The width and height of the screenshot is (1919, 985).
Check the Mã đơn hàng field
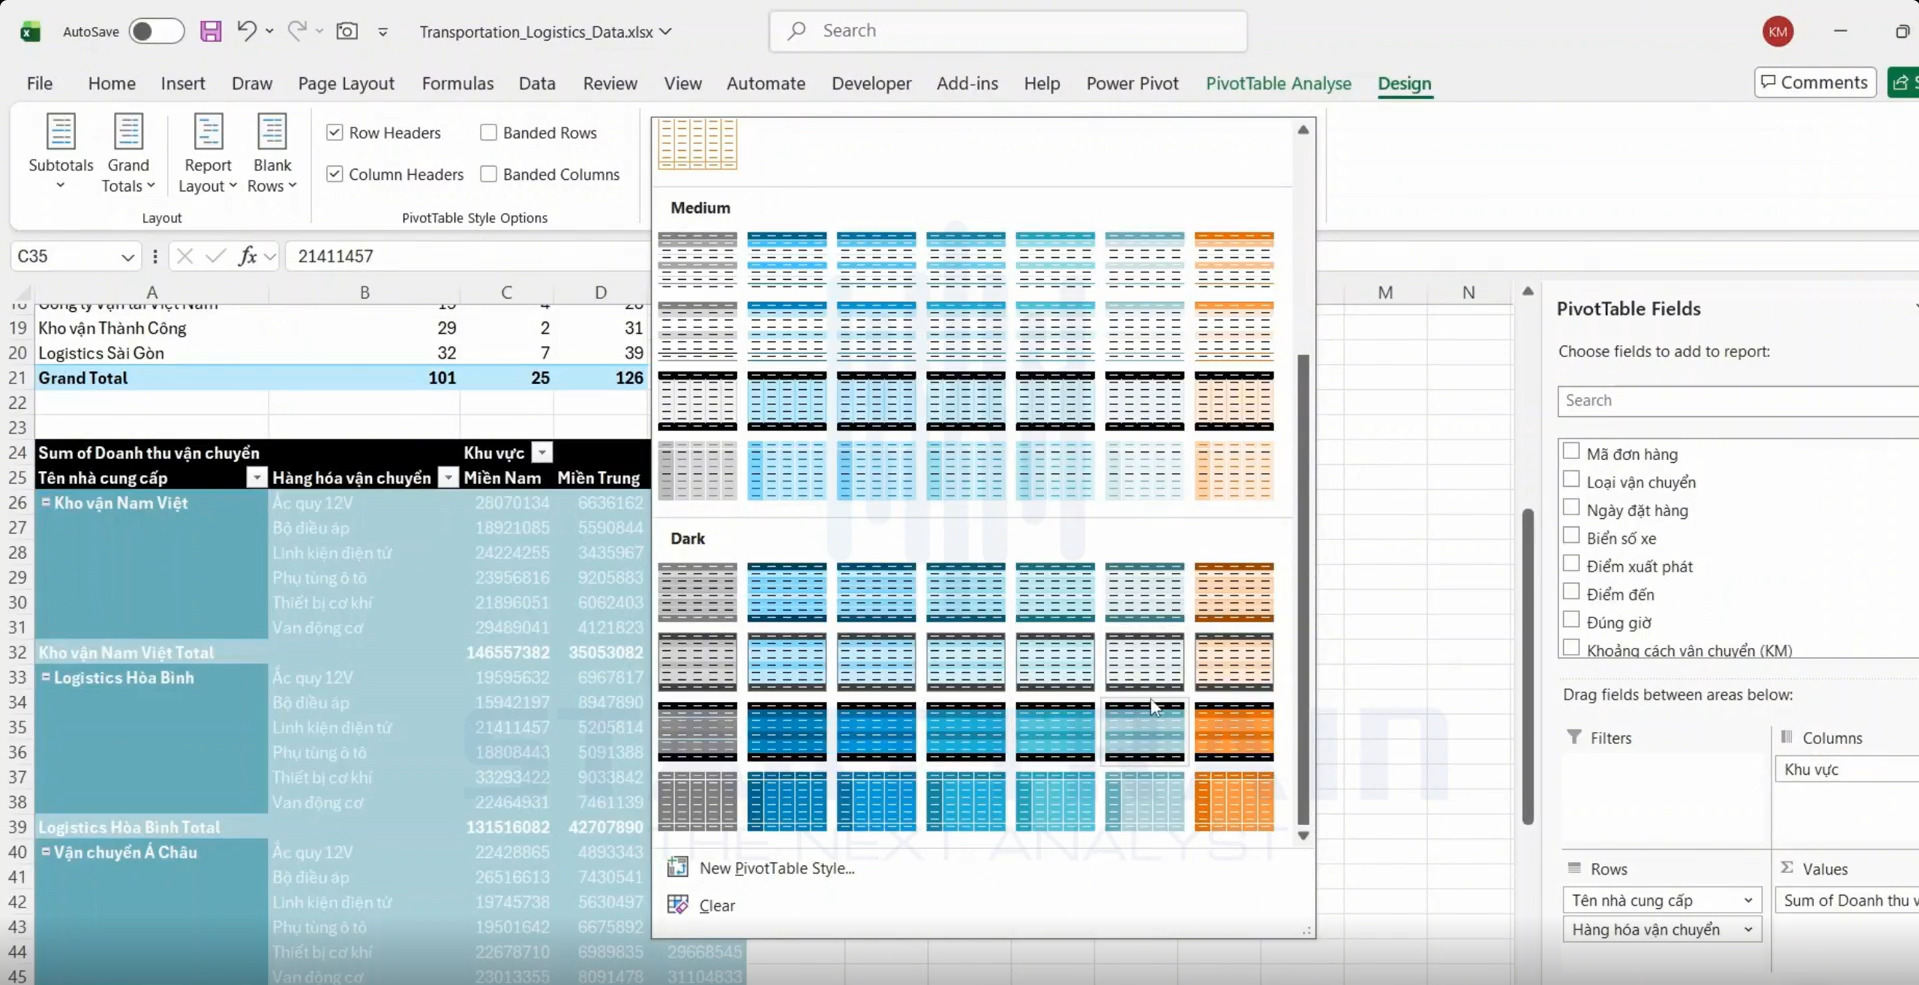click(1571, 452)
